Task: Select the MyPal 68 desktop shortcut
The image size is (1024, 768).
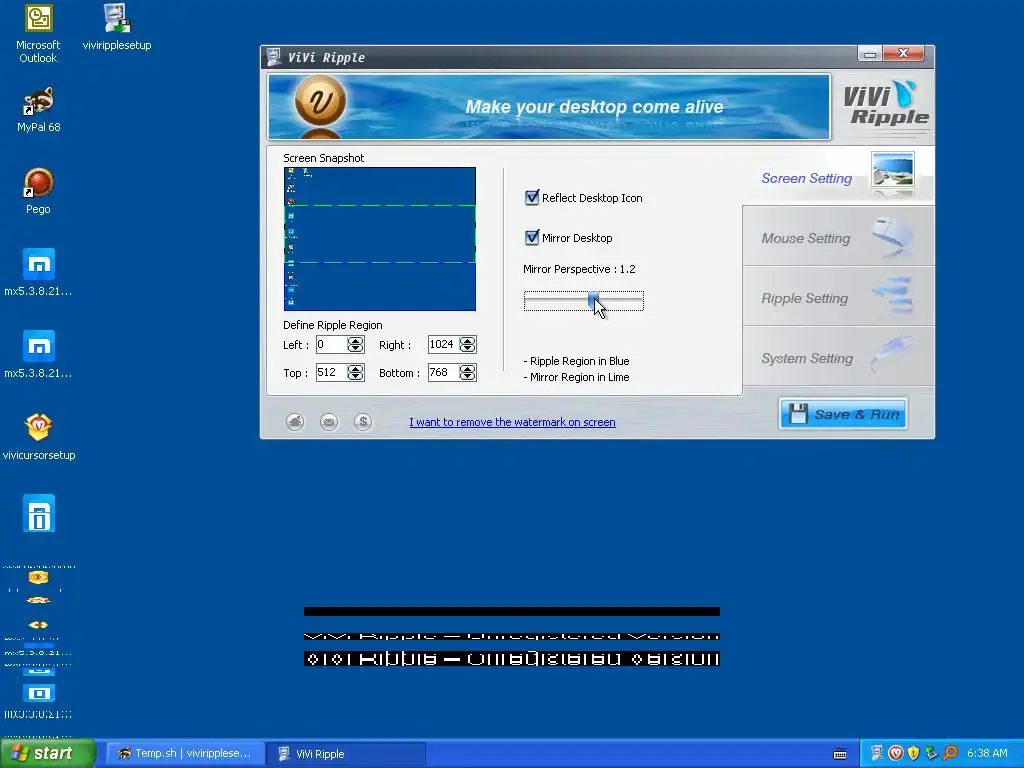Action: point(39,110)
